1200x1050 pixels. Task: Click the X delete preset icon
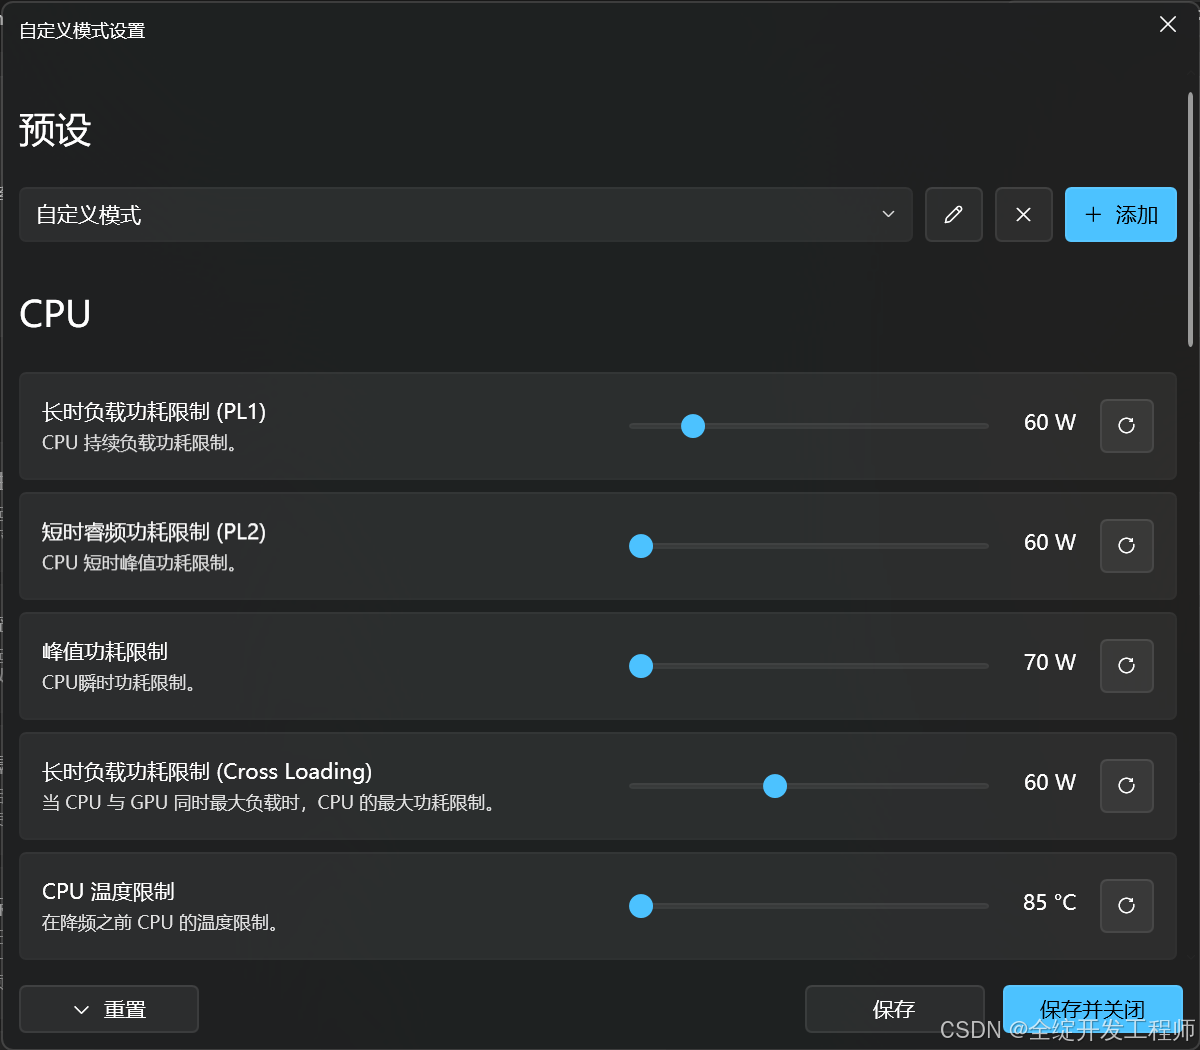1023,215
